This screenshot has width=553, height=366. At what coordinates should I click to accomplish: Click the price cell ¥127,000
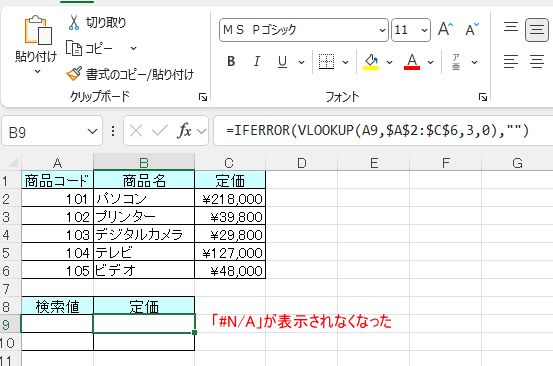point(230,252)
